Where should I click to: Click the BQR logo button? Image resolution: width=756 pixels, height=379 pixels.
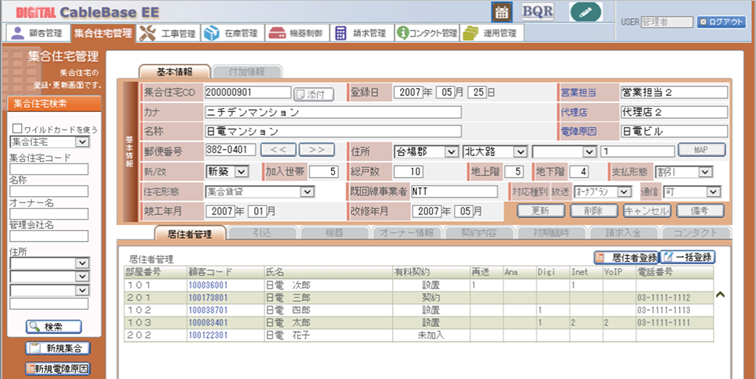(538, 12)
